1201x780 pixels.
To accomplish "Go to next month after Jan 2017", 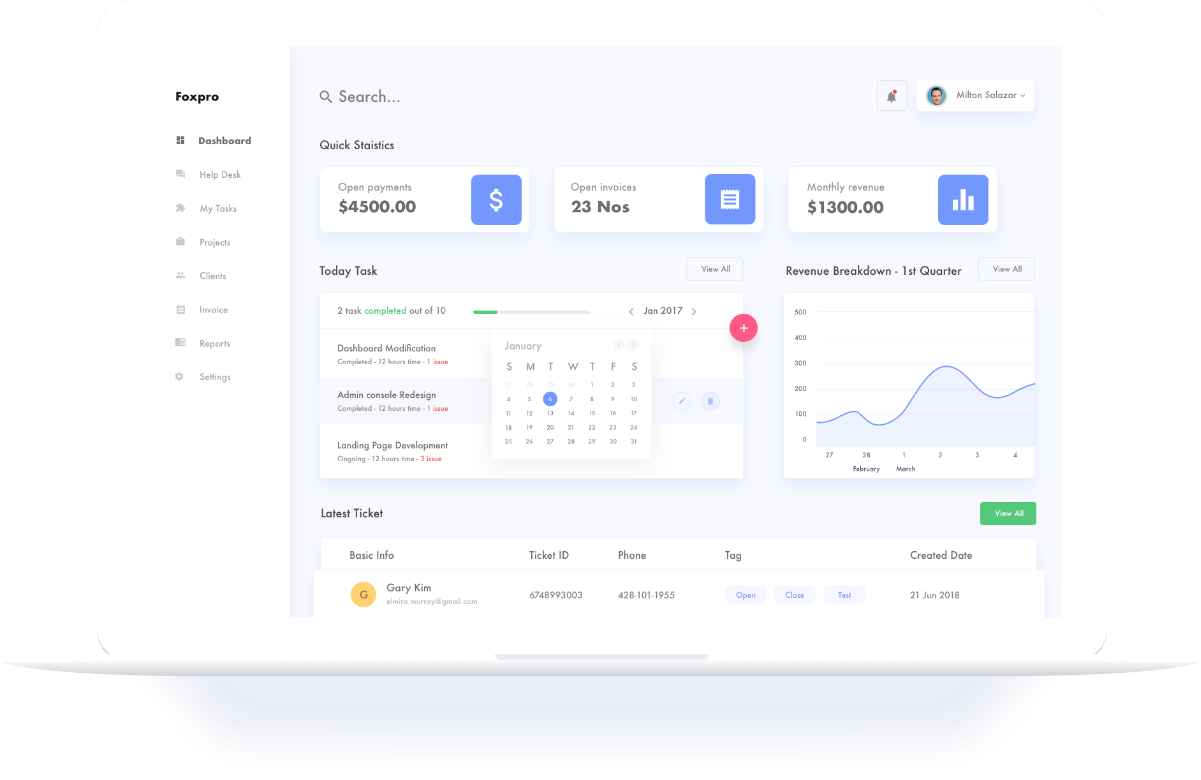I will coord(694,312).
